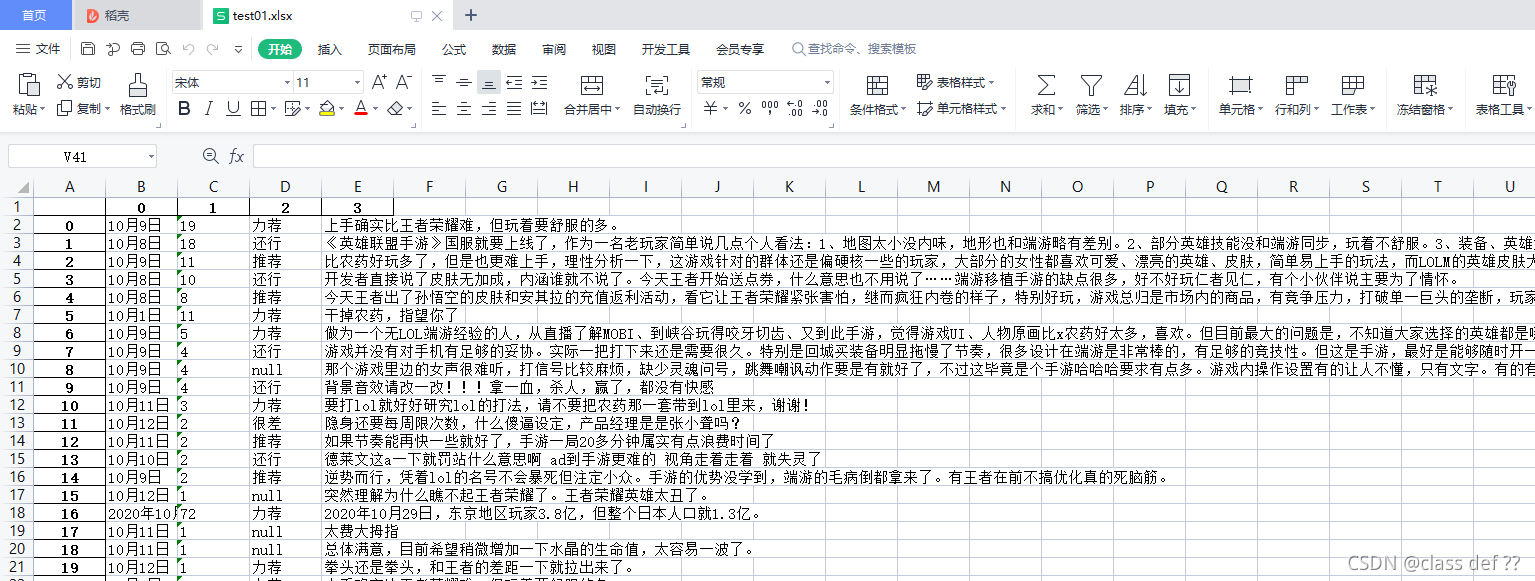This screenshot has height=581, width=1535.
Task: Click the Redo arrow icon
Action: point(212,49)
